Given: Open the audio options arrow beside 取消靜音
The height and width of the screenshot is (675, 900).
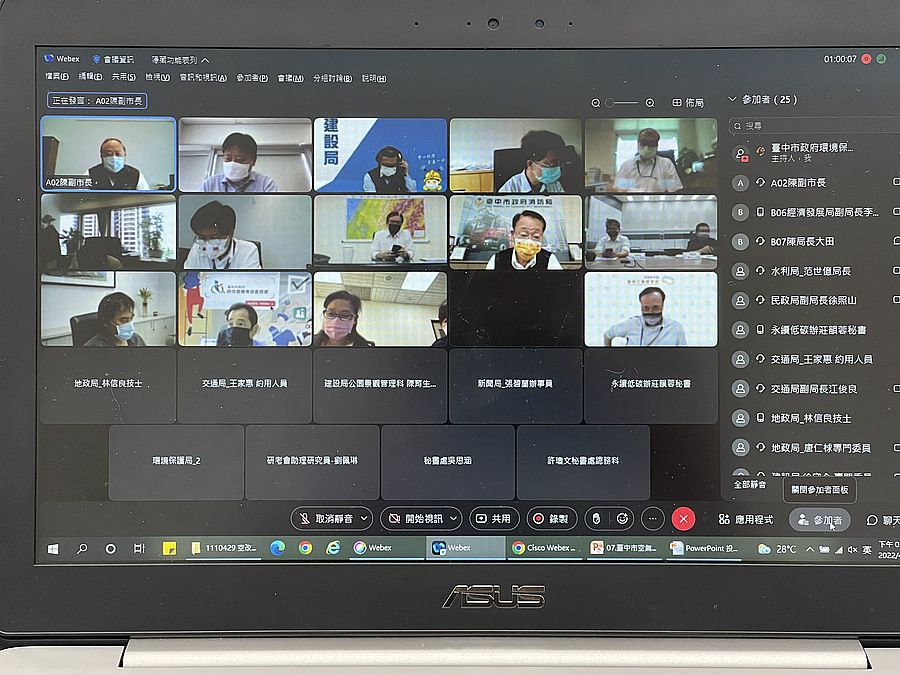Looking at the screenshot, I should tap(364, 518).
